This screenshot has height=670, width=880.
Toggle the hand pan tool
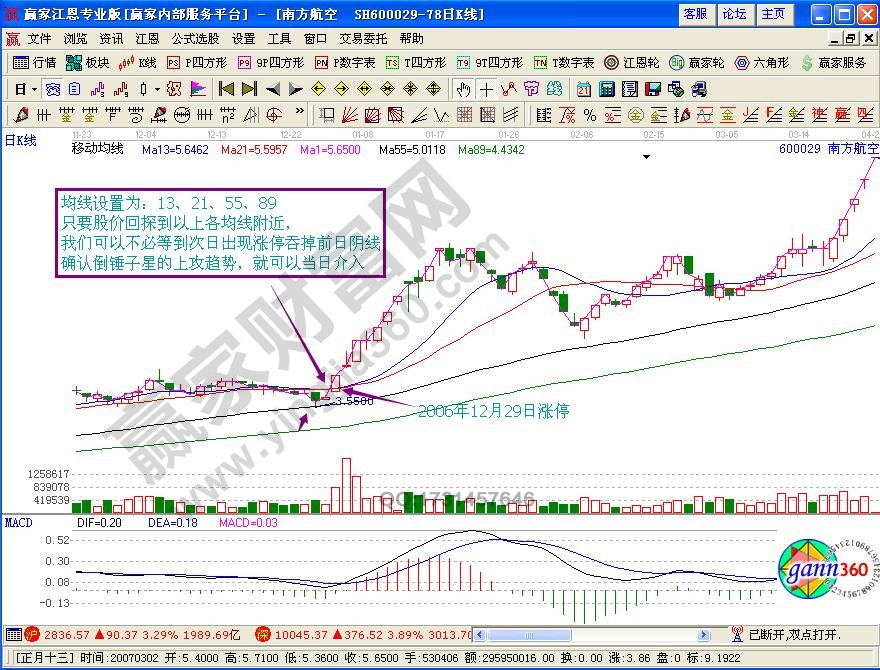(463, 90)
